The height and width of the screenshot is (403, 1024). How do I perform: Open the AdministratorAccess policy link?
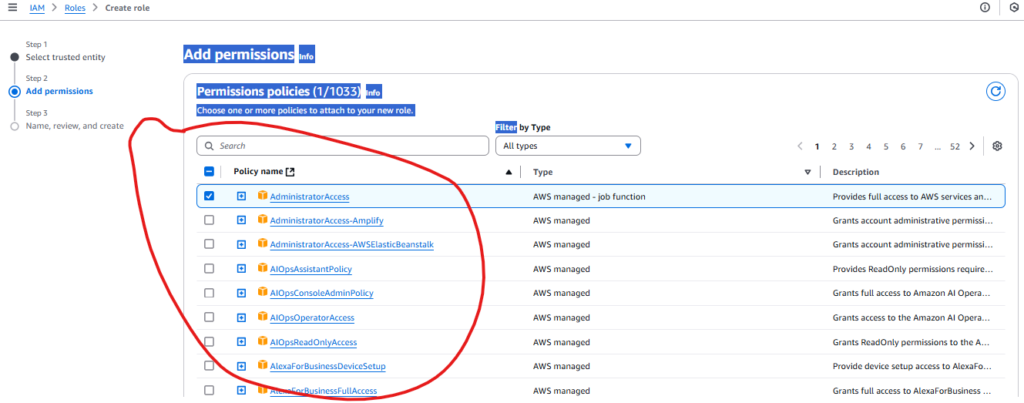point(310,196)
